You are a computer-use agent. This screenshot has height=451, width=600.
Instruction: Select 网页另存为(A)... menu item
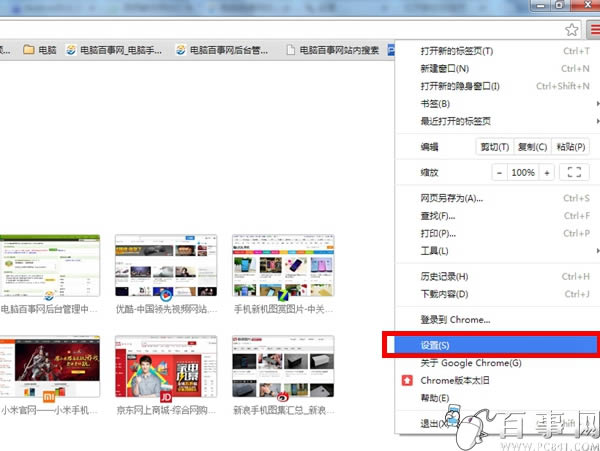tap(497, 198)
